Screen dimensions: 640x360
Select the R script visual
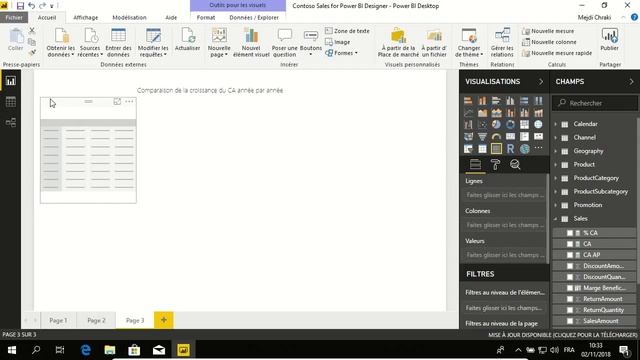[510, 149]
